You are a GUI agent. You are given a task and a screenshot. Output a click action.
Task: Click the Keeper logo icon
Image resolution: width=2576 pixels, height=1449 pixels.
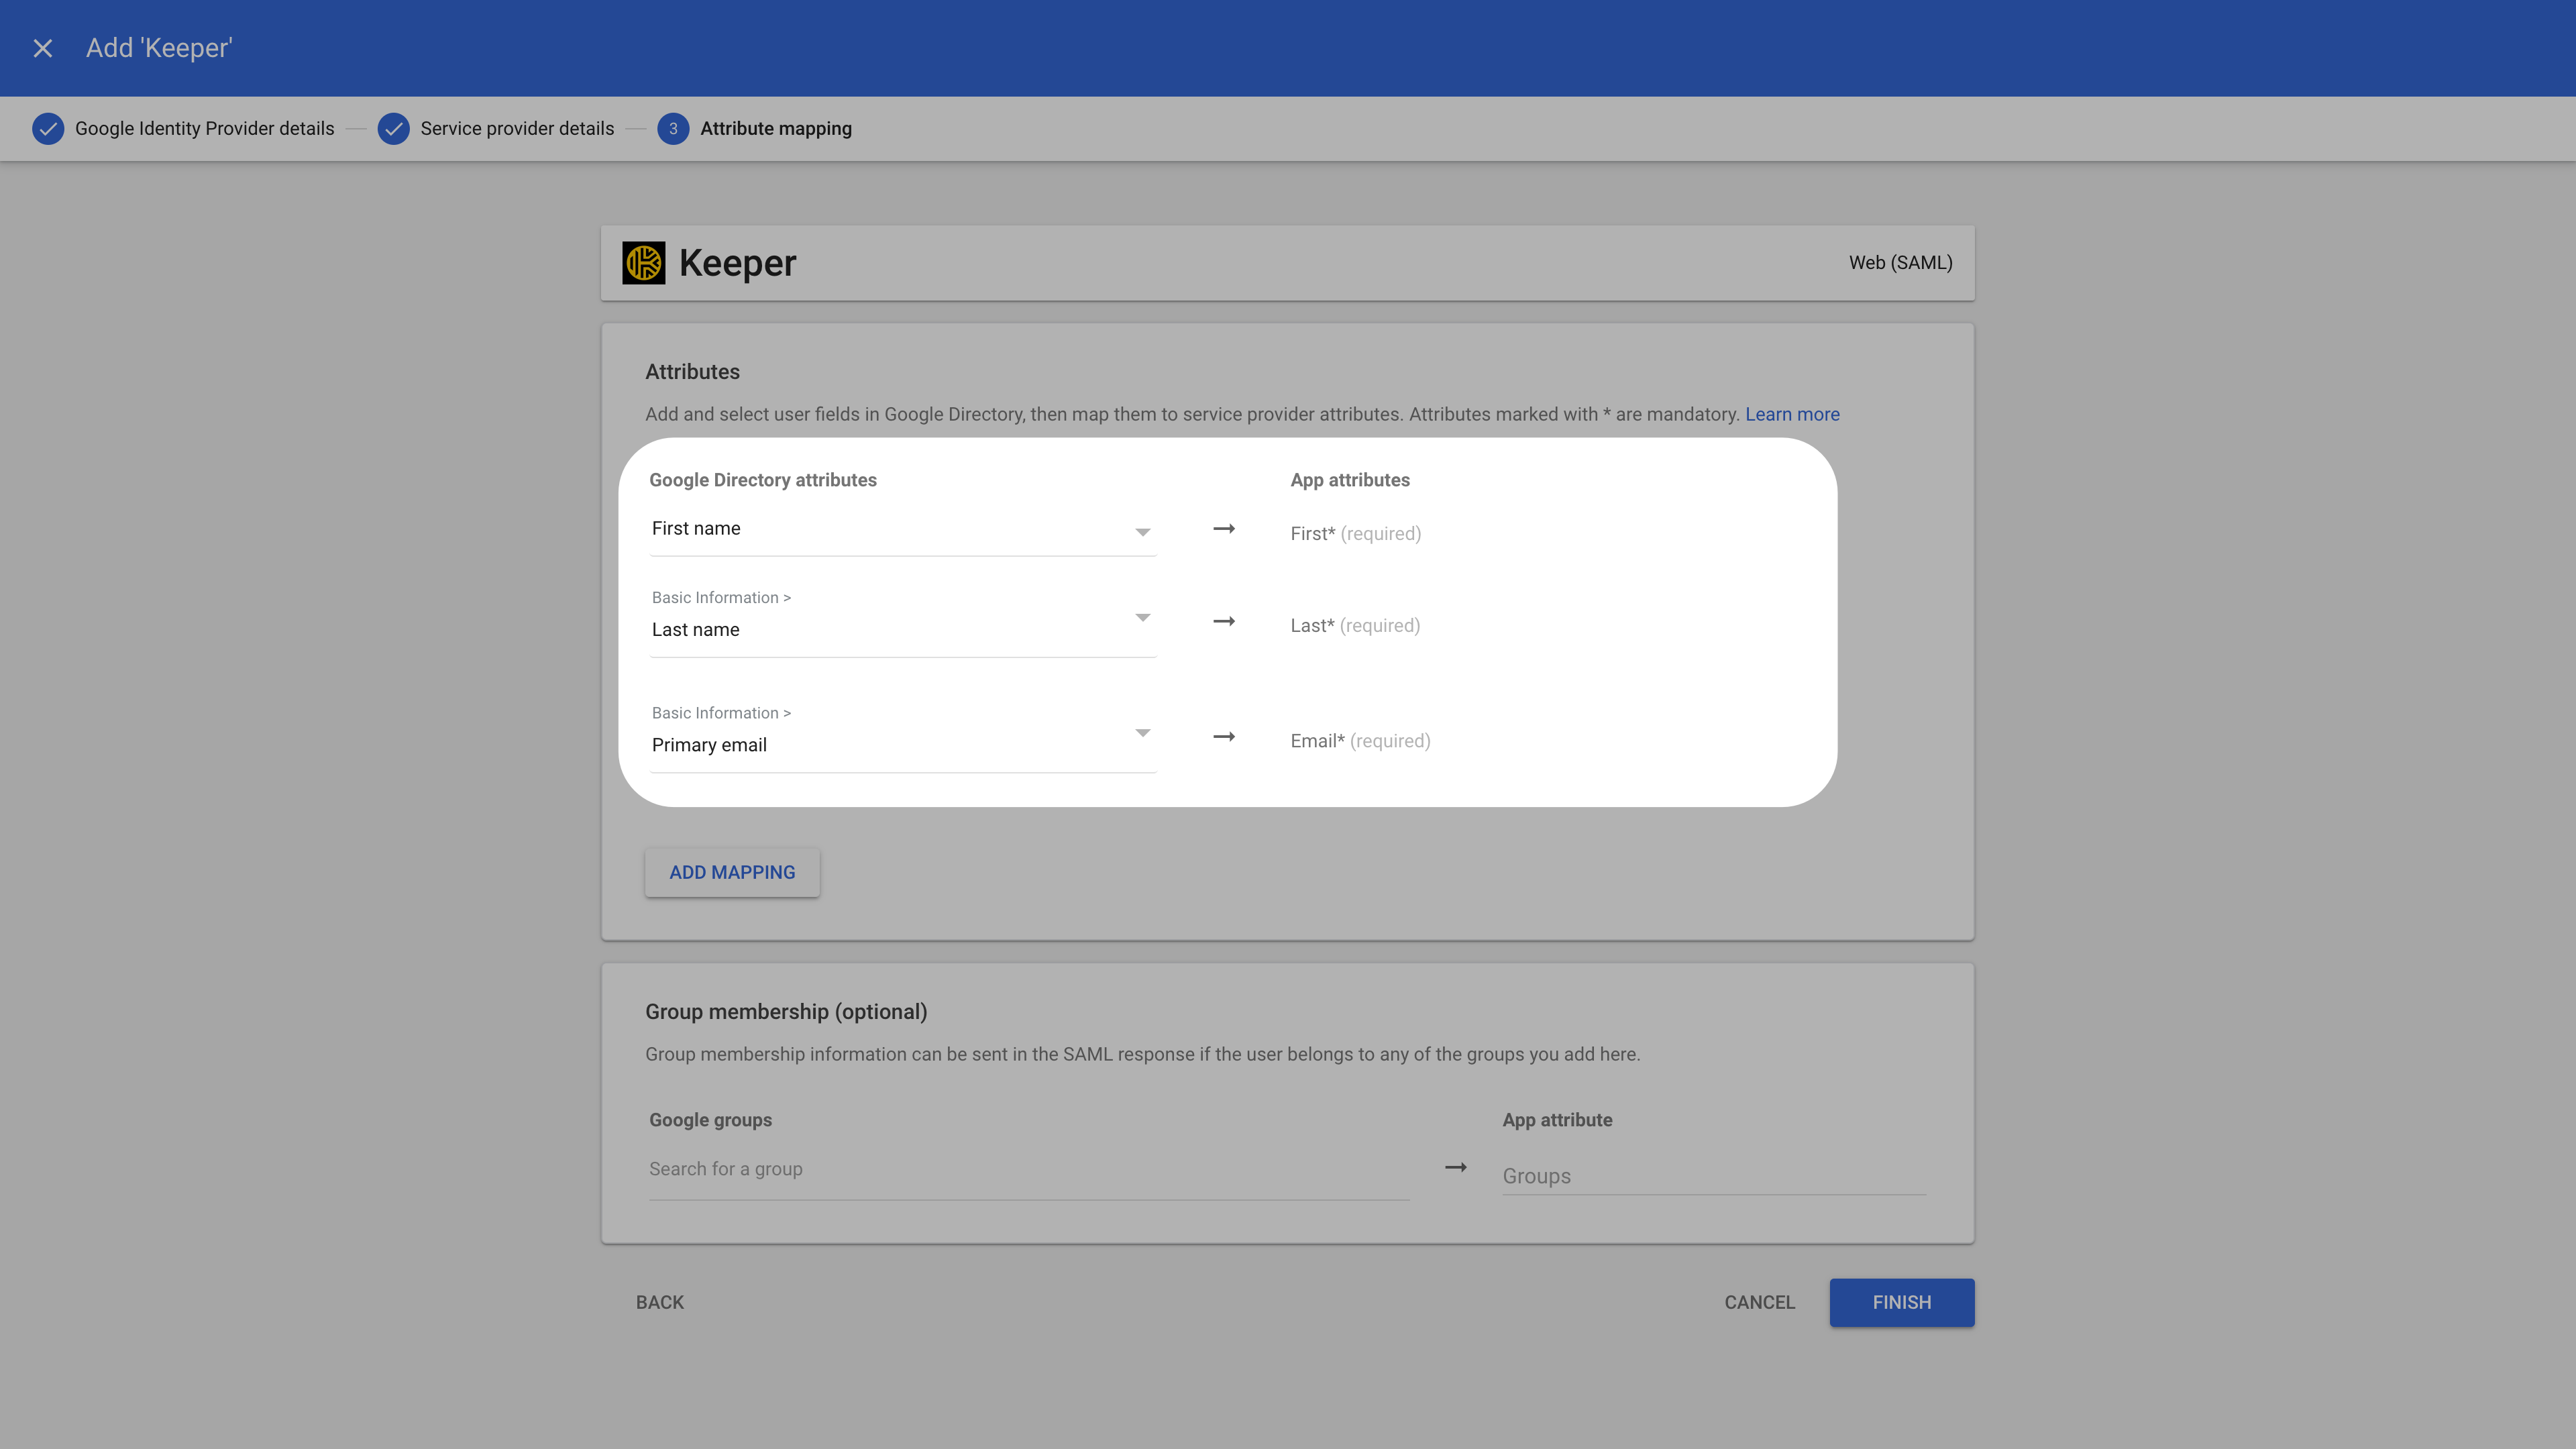click(x=643, y=263)
